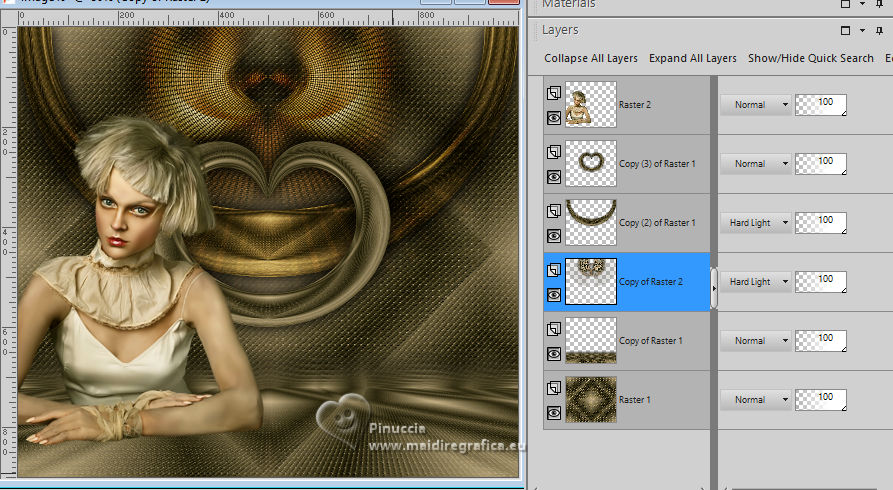Image resolution: width=893 pixels, height=490 pixels.
Task: Toggle auto-hide pin on Layers palette
Action: 879,30
